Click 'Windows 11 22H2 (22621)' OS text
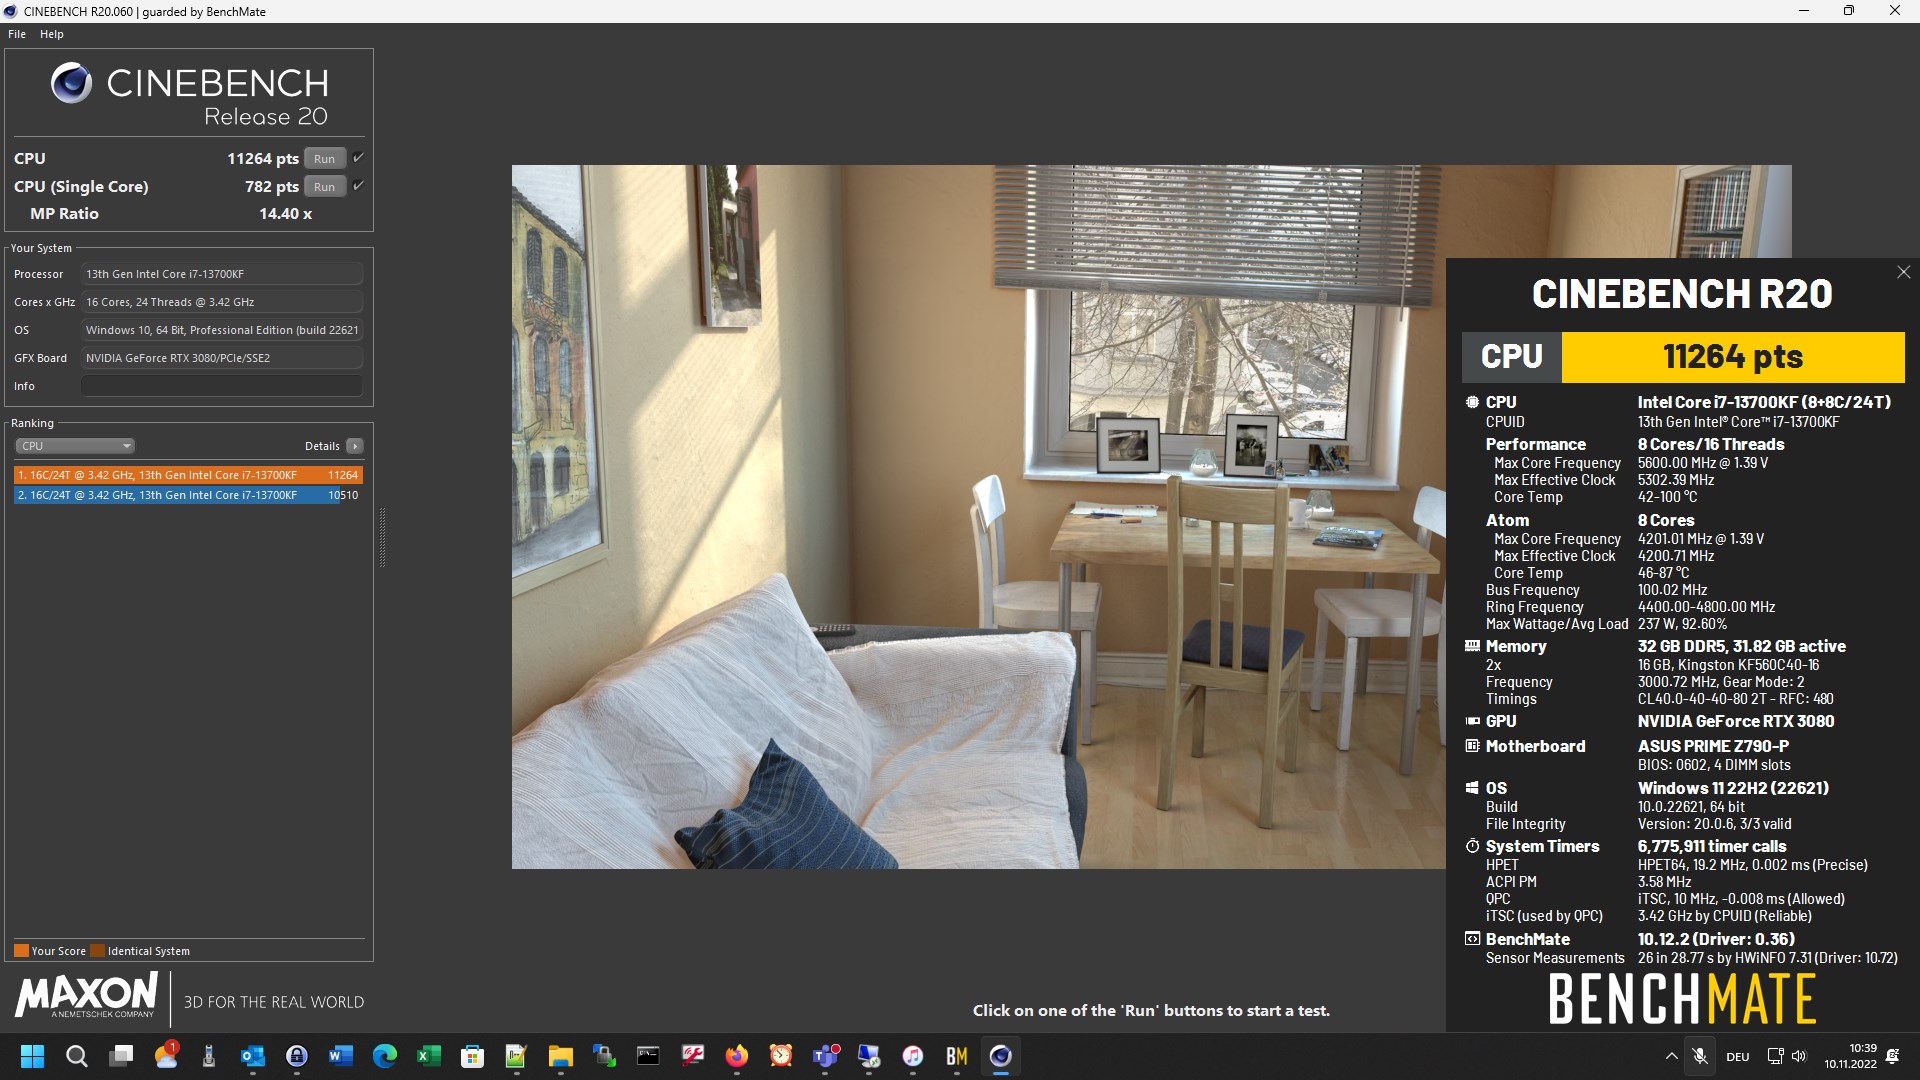The height and width of the screenshot is (1080, 1920). [x=1733, y=788]
